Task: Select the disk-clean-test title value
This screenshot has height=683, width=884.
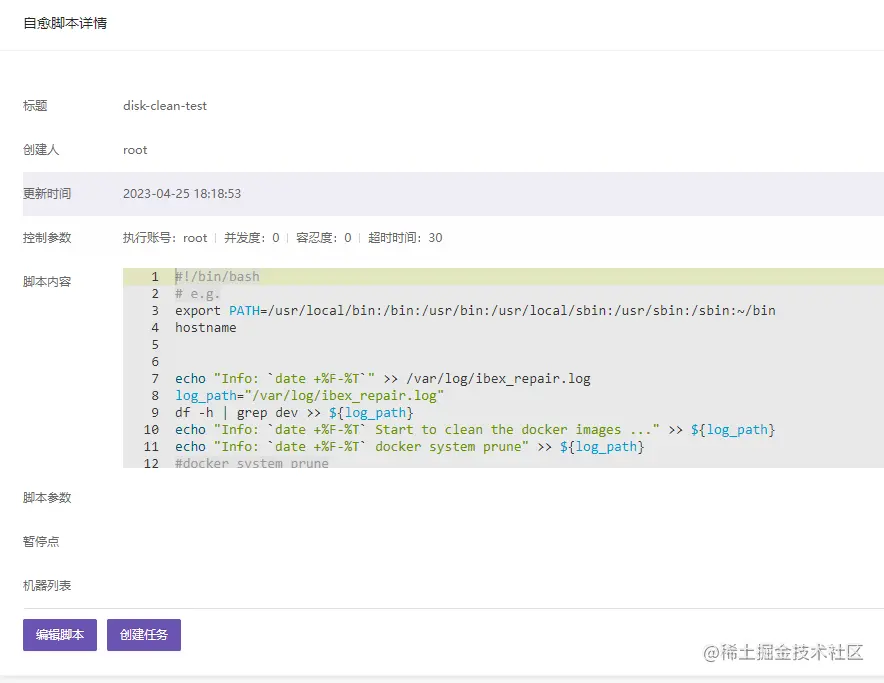Action: (165, 105)
